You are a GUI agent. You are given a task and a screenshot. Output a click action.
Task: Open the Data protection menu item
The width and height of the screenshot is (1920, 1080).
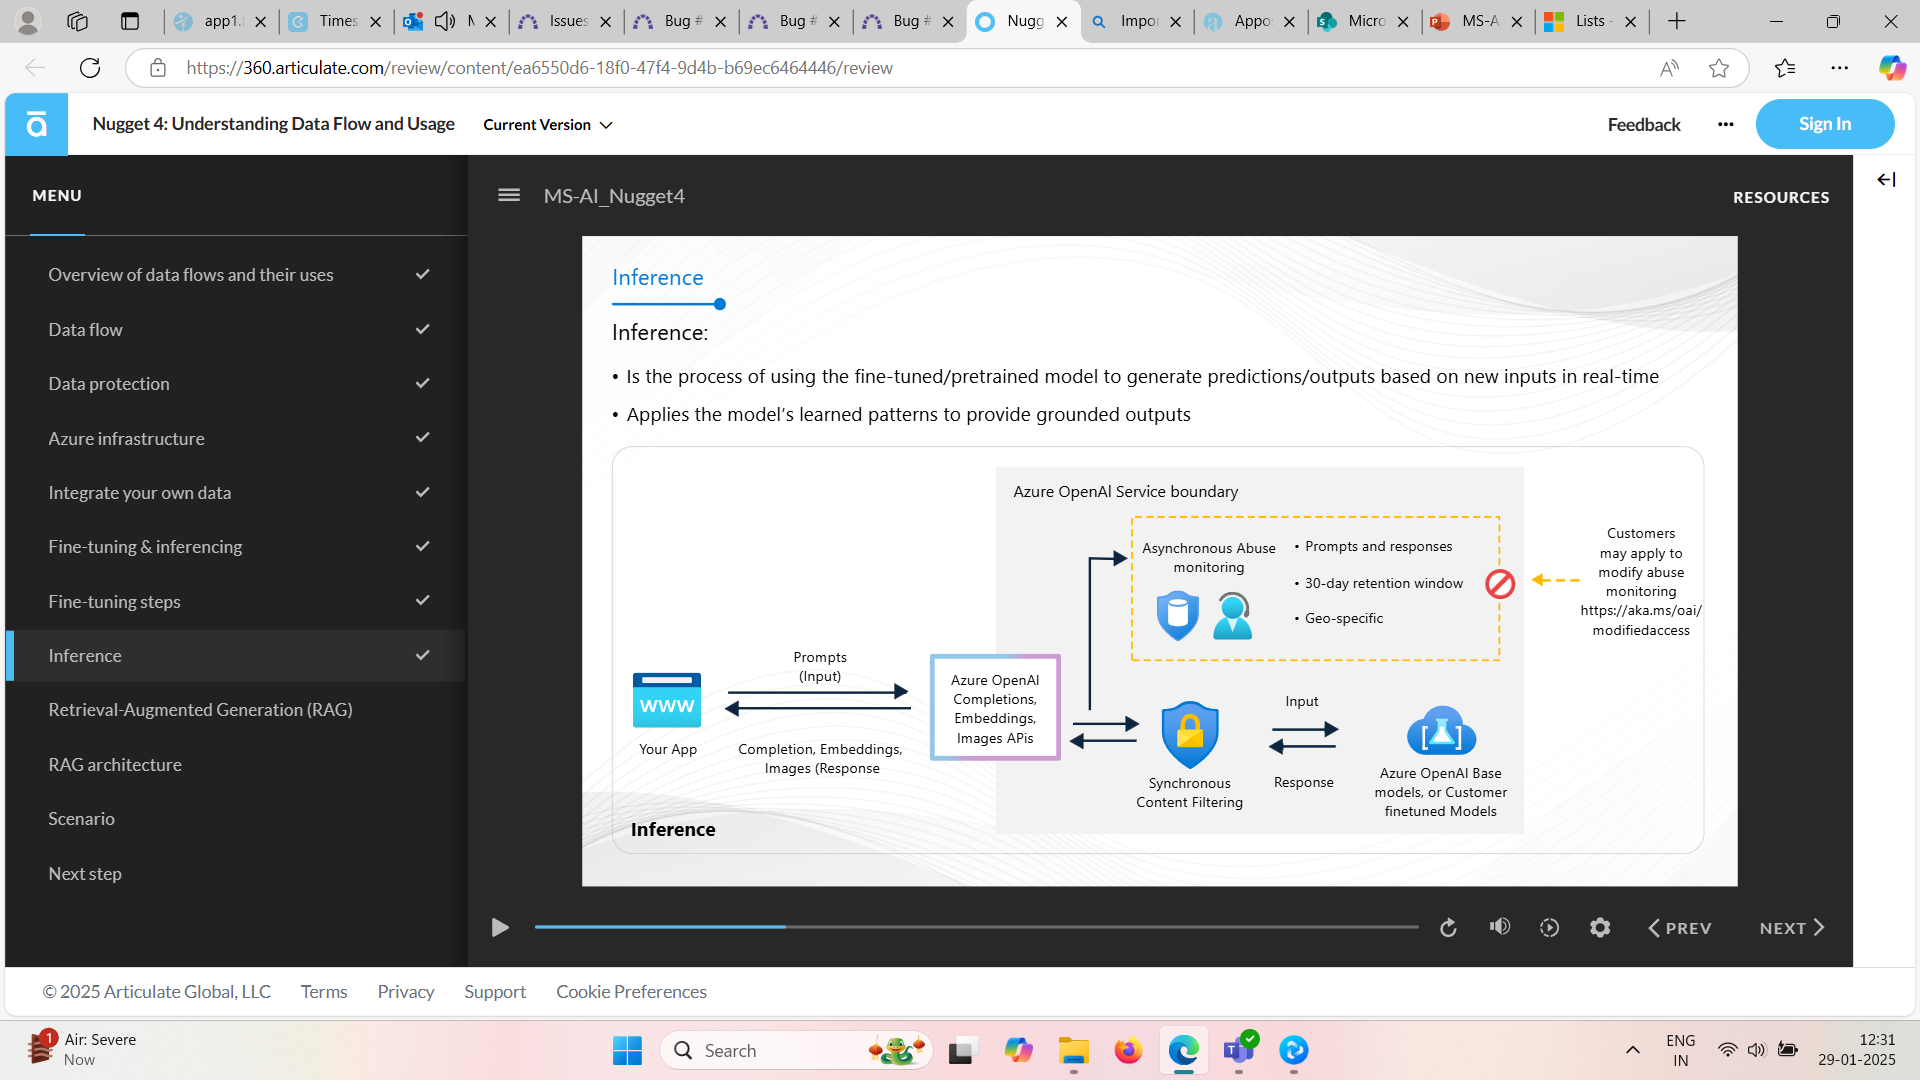(236, 384)
